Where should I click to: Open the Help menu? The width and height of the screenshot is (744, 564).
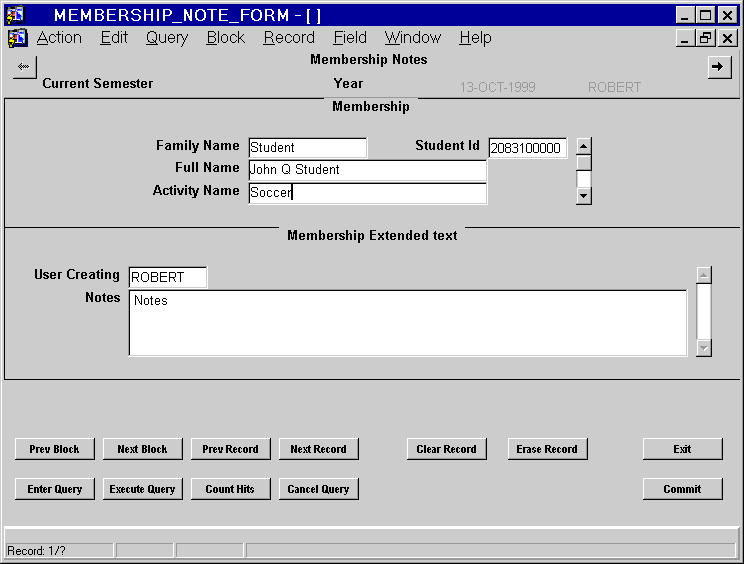pyautogui.click(x=475, y=37)
